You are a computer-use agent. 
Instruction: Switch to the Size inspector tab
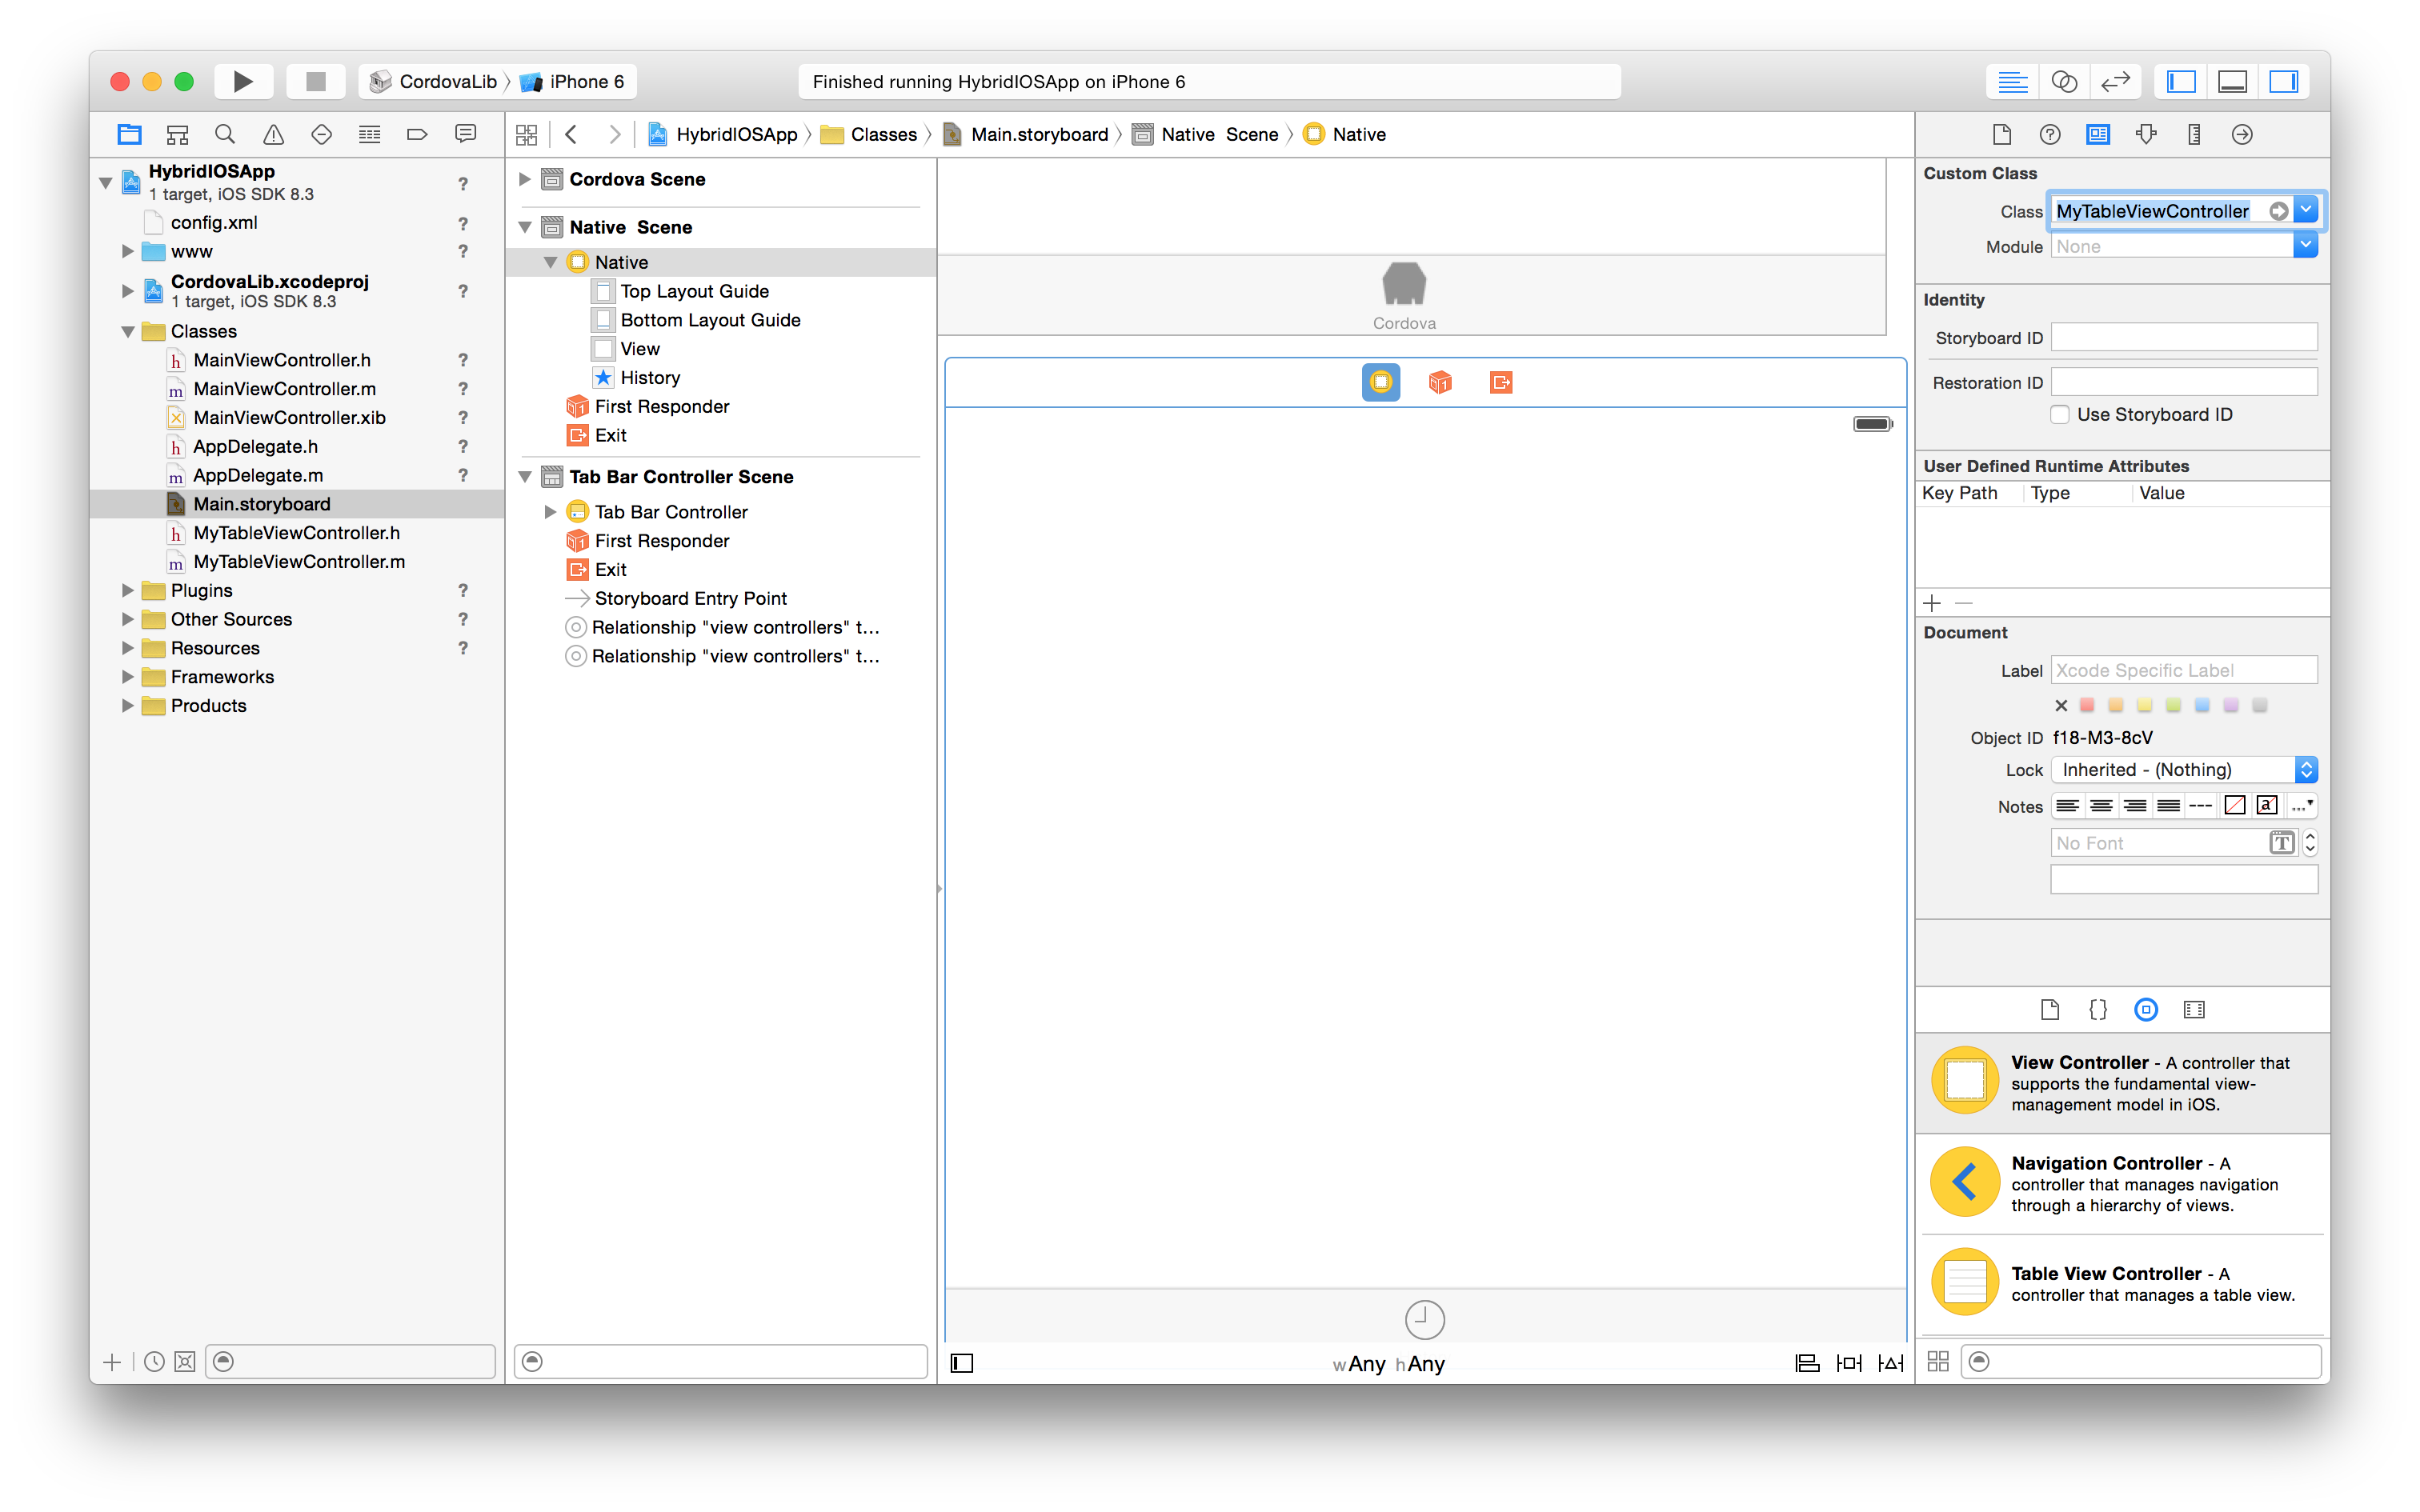(x=2194, y=134)
